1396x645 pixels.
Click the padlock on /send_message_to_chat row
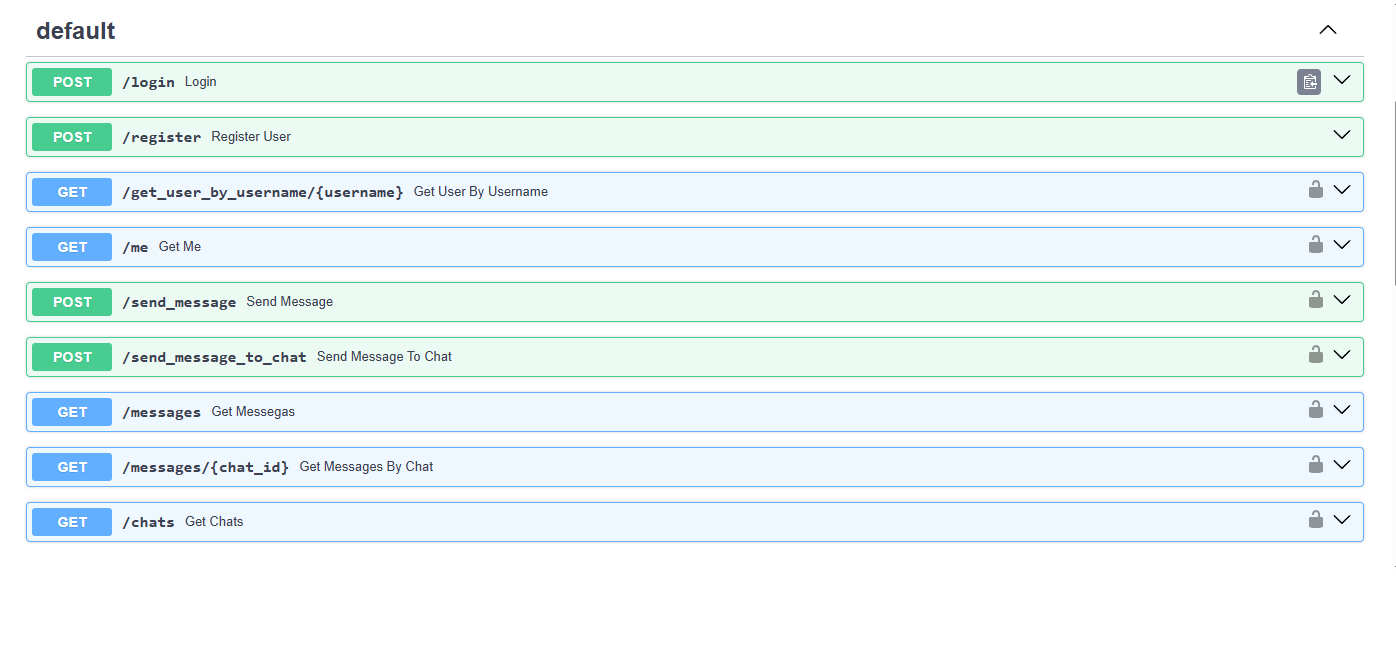1316,354
